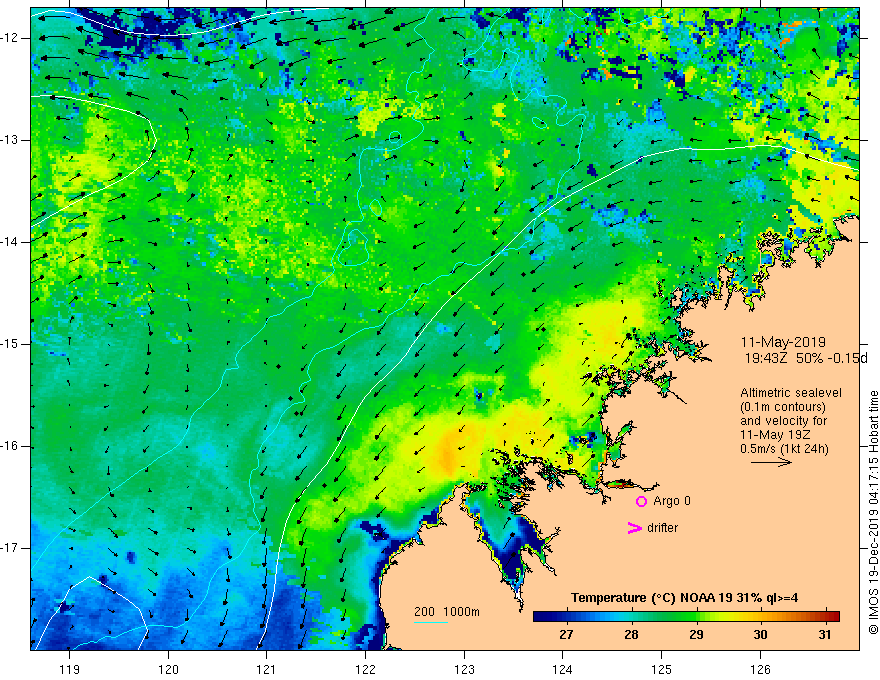This screenshot has height=680, width=880.
Task: Click the longitude 124 axis label
Action: click(563, 669)
